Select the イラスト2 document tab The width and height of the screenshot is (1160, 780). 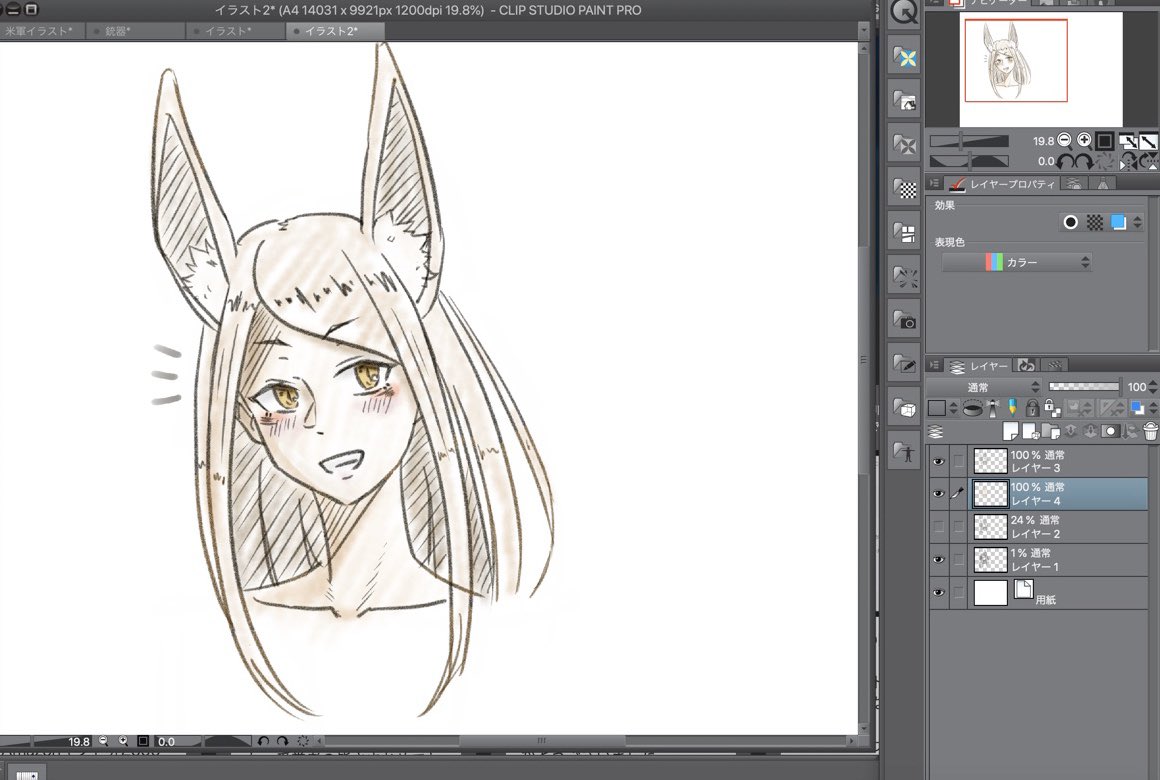(334, 31)
